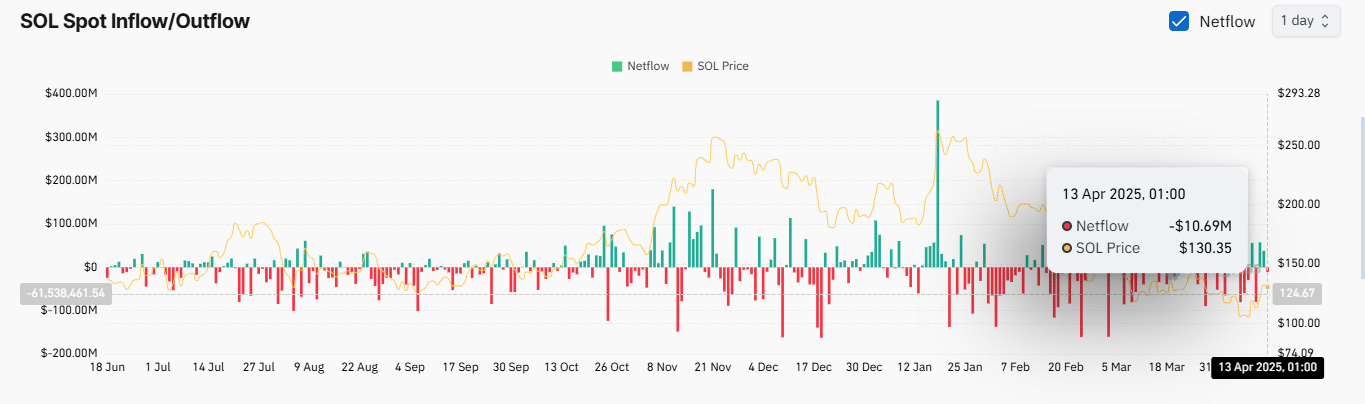This screenshot has width=1365, height=404.
Task: Toggle the yellow SOL Price legend swatch
Action: (x=686, y=66)
